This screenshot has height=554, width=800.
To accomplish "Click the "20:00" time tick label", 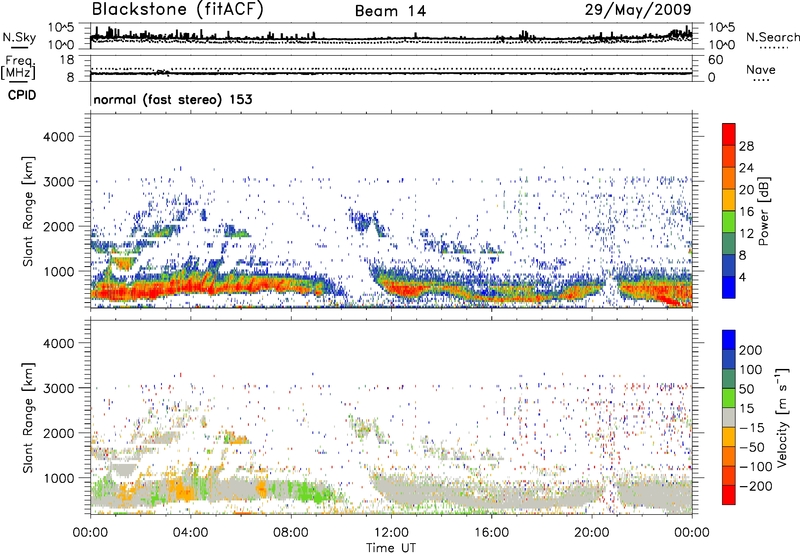I will (591, 533).
